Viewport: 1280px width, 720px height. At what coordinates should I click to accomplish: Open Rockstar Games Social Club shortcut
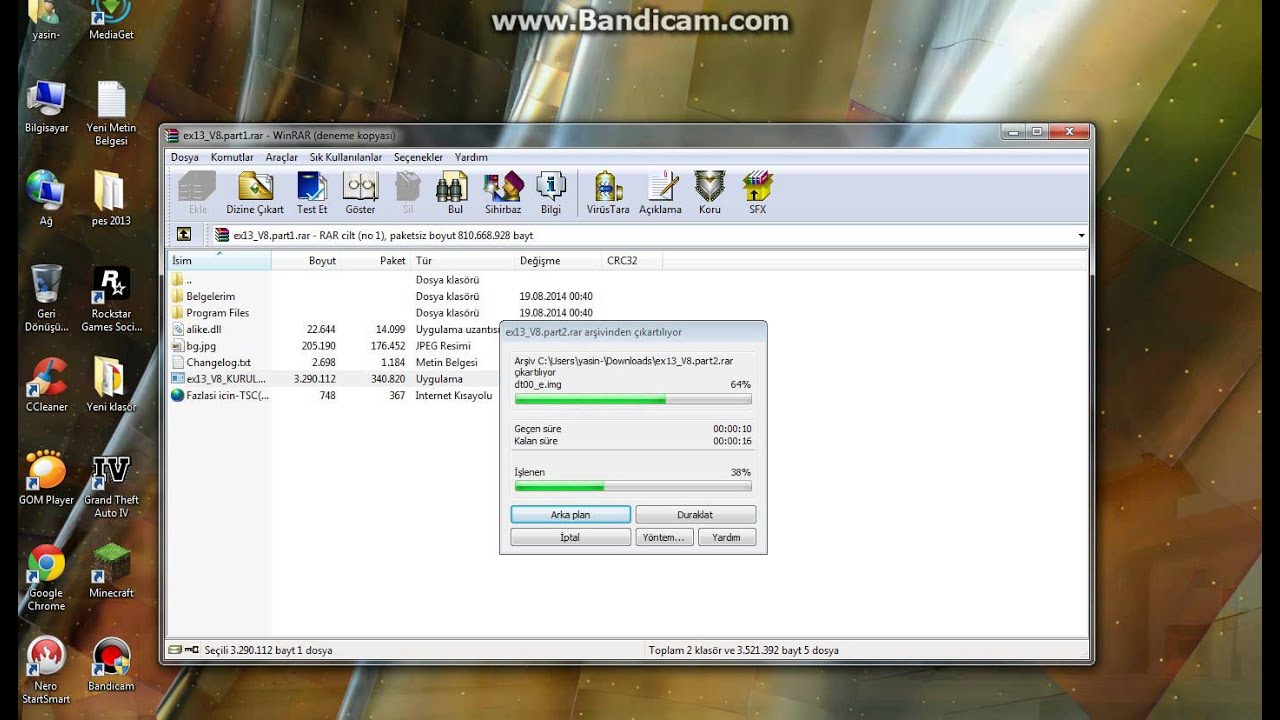click(111, 298)
